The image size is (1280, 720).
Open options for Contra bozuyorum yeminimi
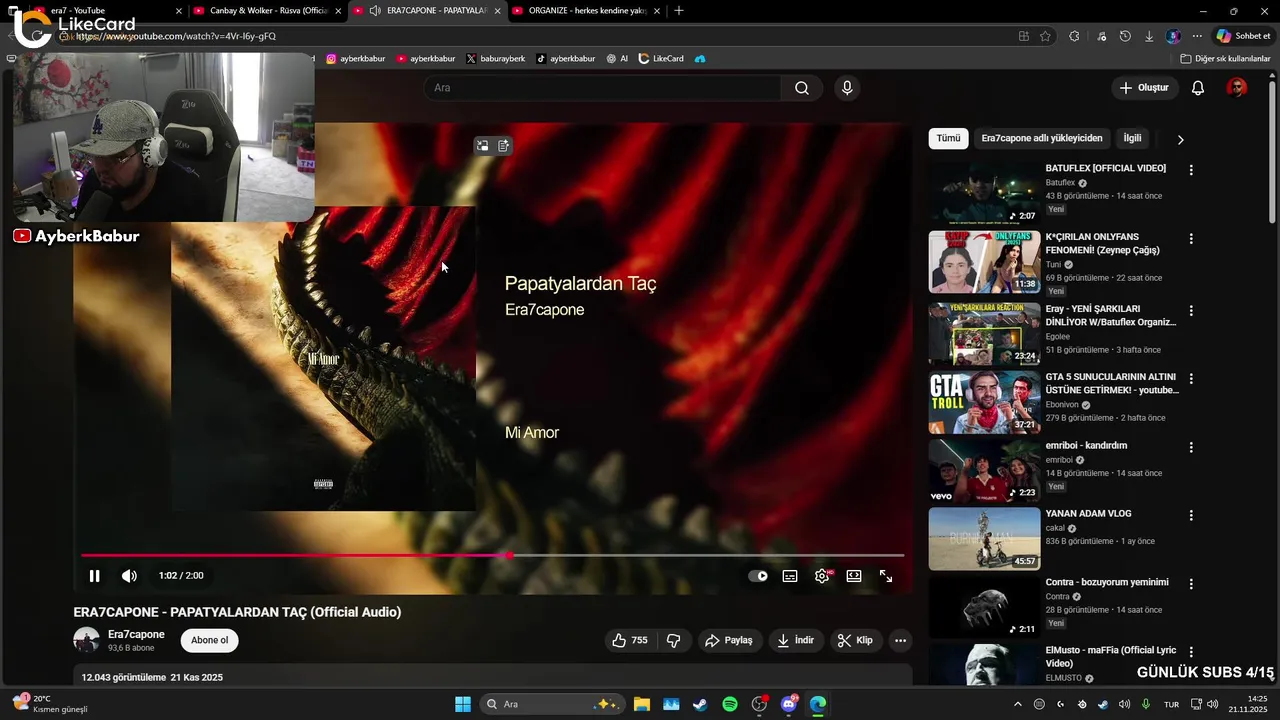click(1191, 584)
